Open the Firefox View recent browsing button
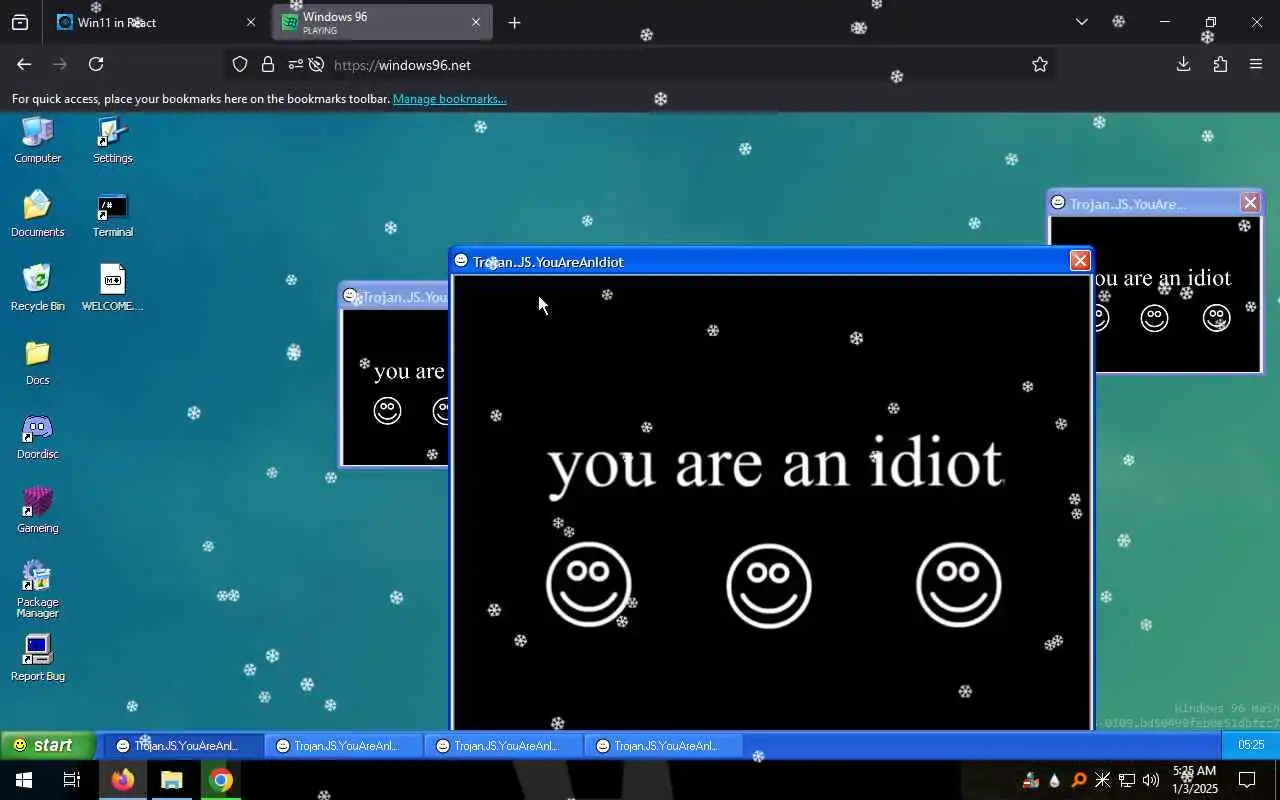This screenshot has height=800, width=1280. coord(20,22)
